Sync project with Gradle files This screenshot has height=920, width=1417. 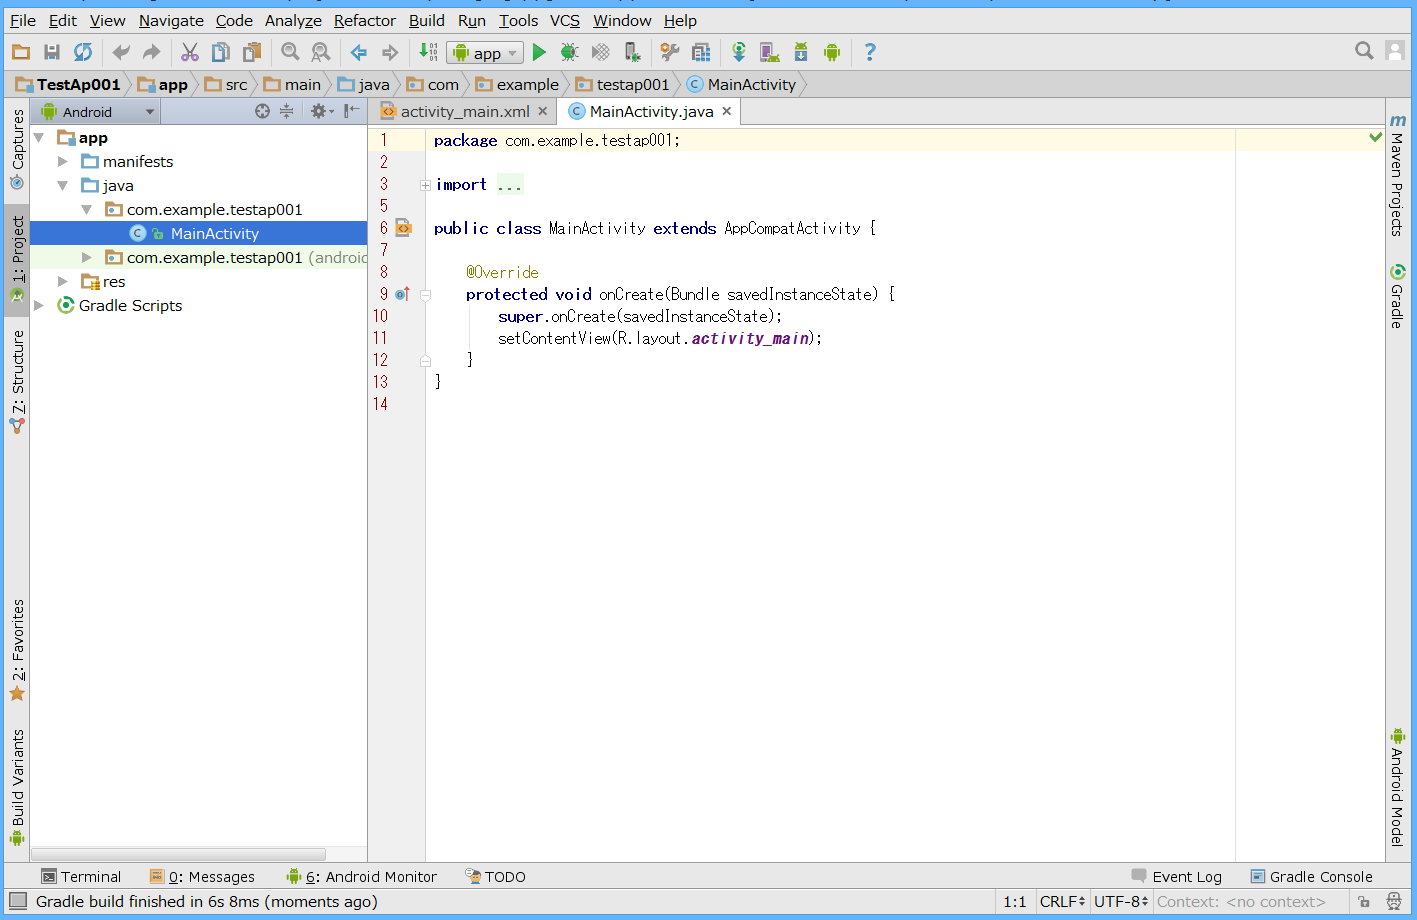(x=739, y=51)
